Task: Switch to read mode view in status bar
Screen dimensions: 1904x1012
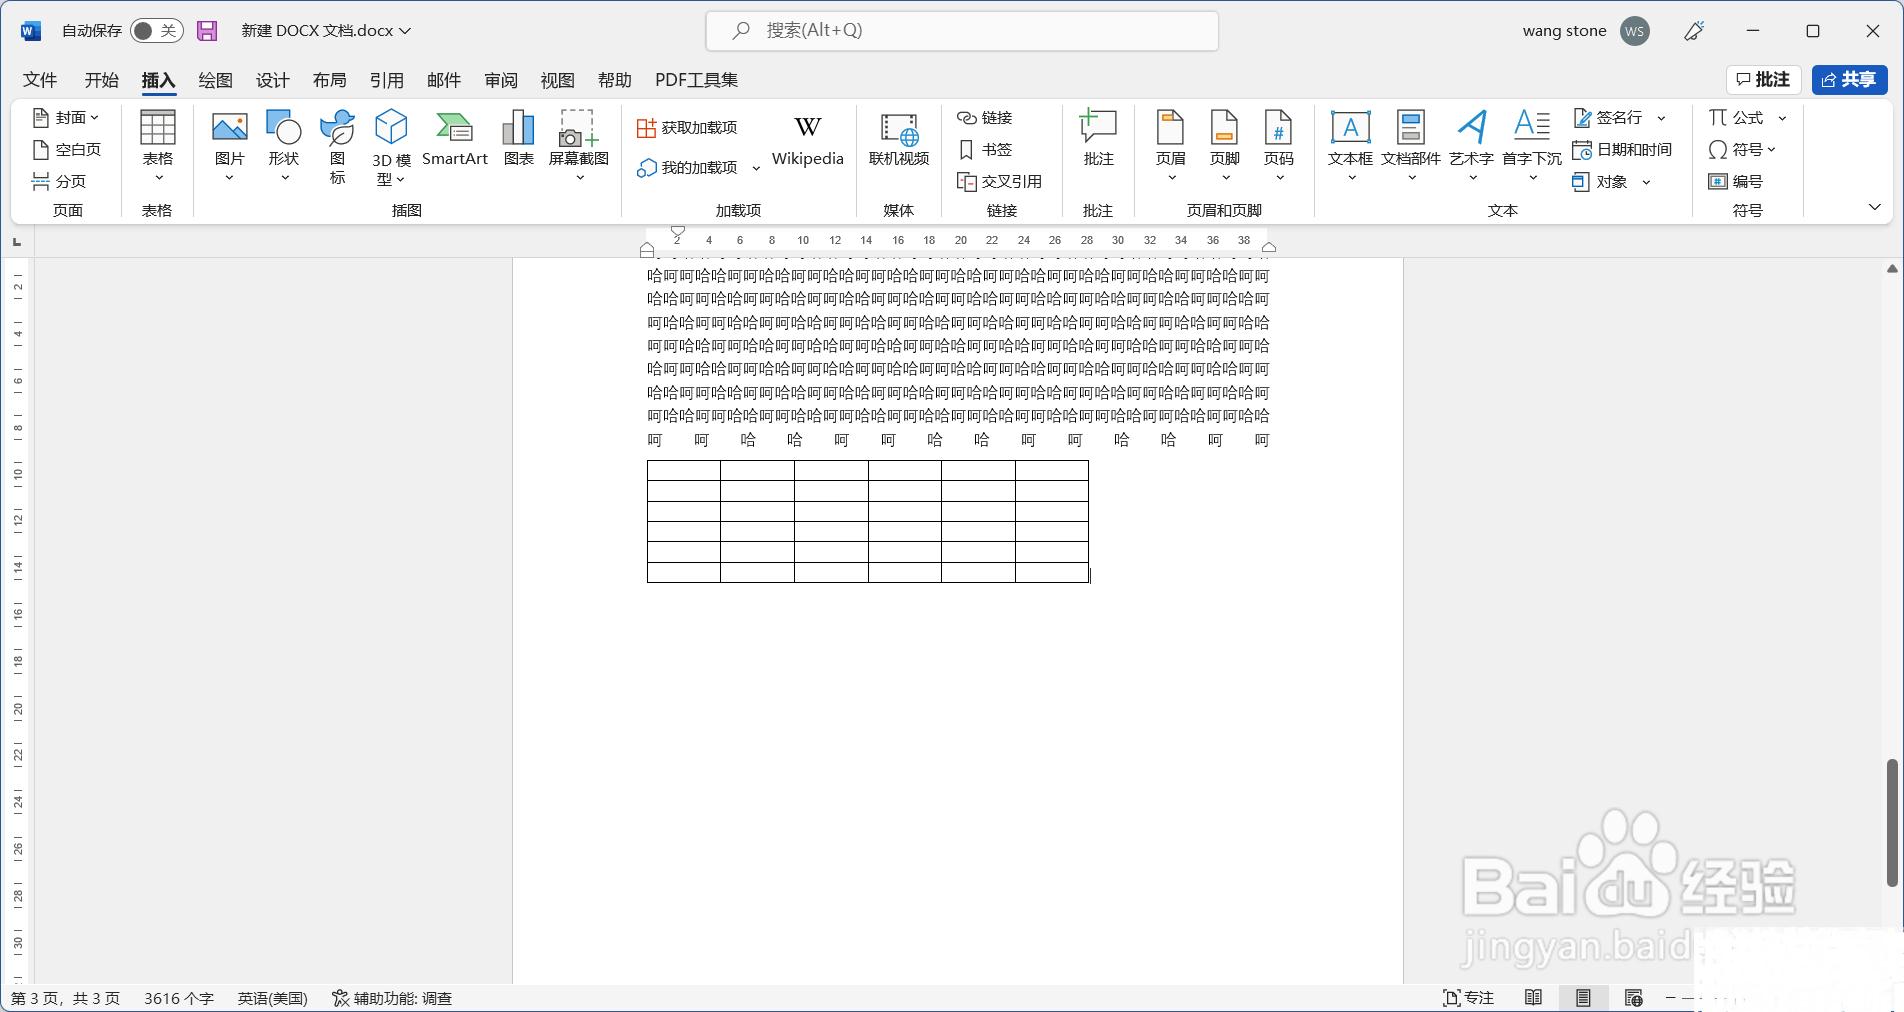Action: click(x=1533, y=998)
